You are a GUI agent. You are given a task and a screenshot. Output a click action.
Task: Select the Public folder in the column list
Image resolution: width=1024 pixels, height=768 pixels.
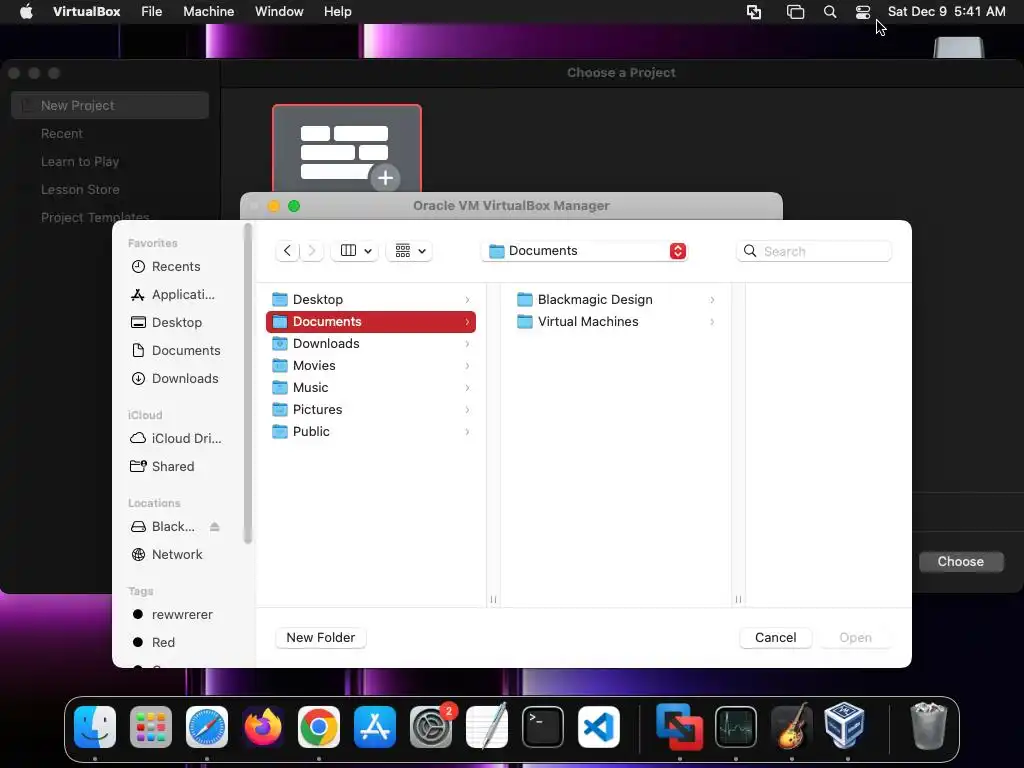(371, 432)
